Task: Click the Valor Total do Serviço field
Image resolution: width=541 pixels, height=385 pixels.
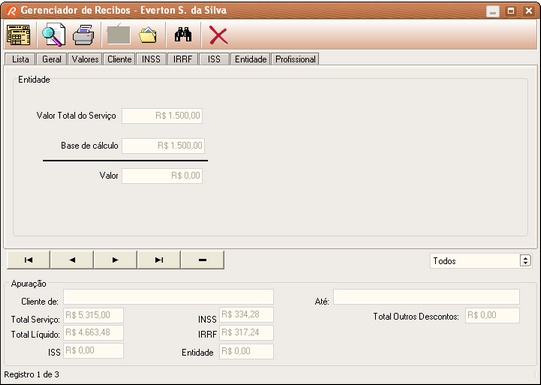Action: 162,116
